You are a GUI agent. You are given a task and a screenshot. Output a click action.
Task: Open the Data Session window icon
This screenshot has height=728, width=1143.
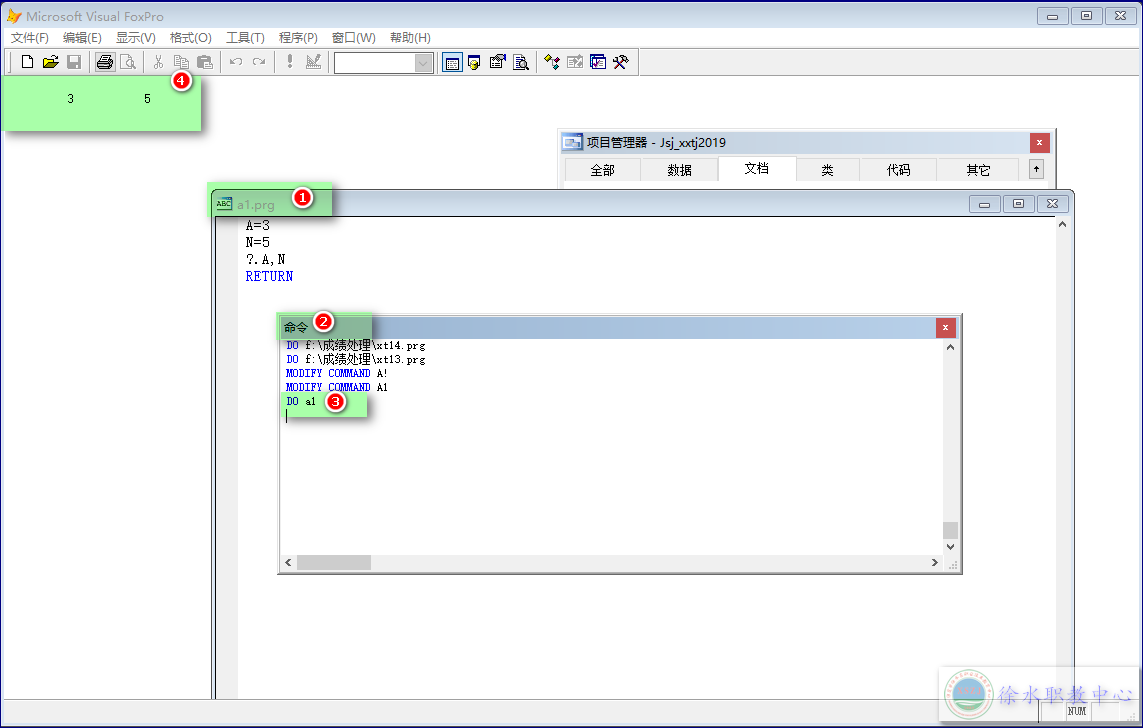tap(475, 62)
